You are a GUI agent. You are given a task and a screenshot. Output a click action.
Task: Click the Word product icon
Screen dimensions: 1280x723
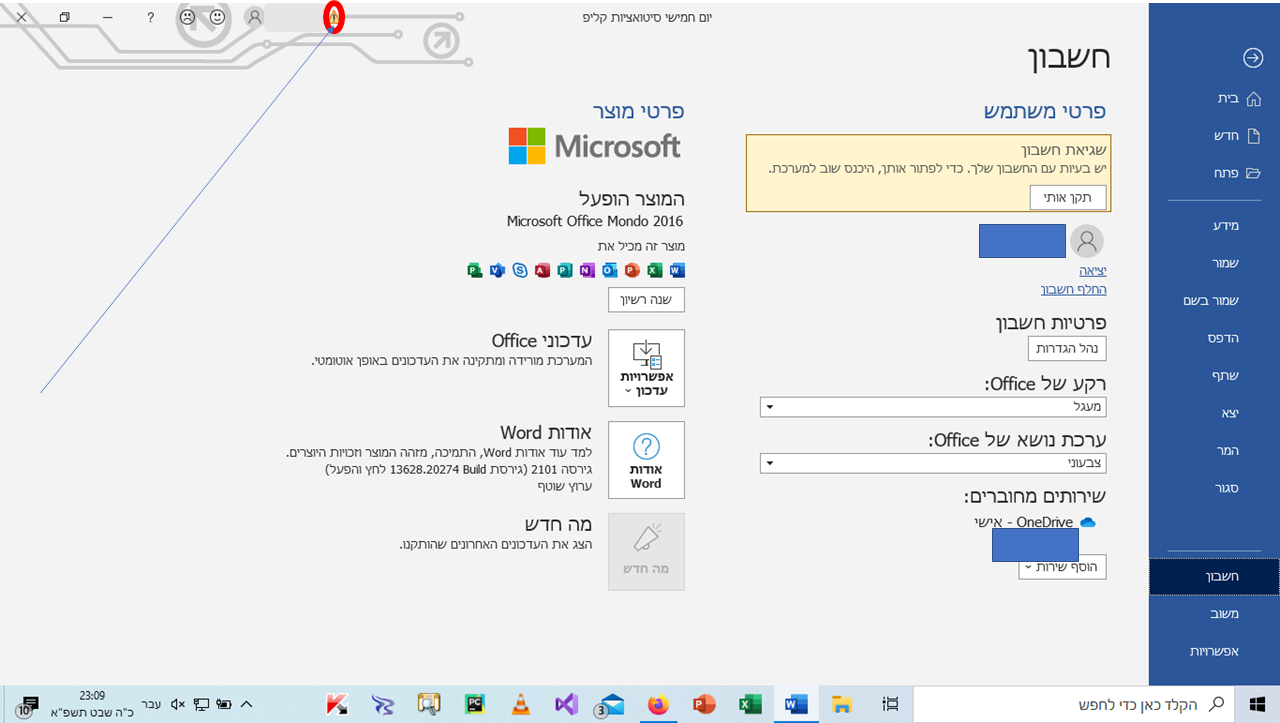[x=677, y=270]
